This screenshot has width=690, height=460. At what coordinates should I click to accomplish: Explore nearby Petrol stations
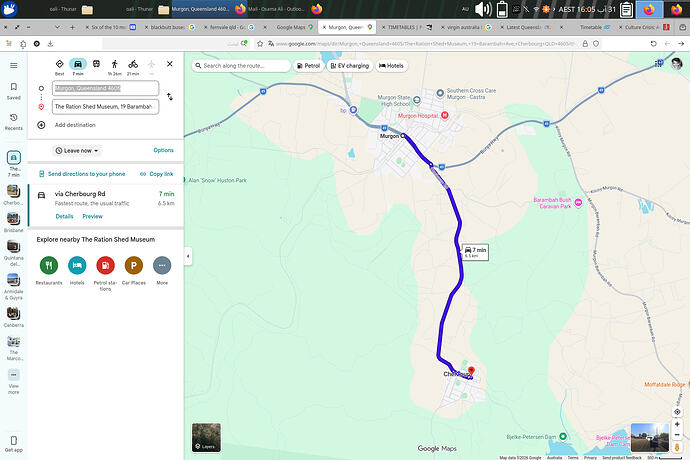(105, 265)
